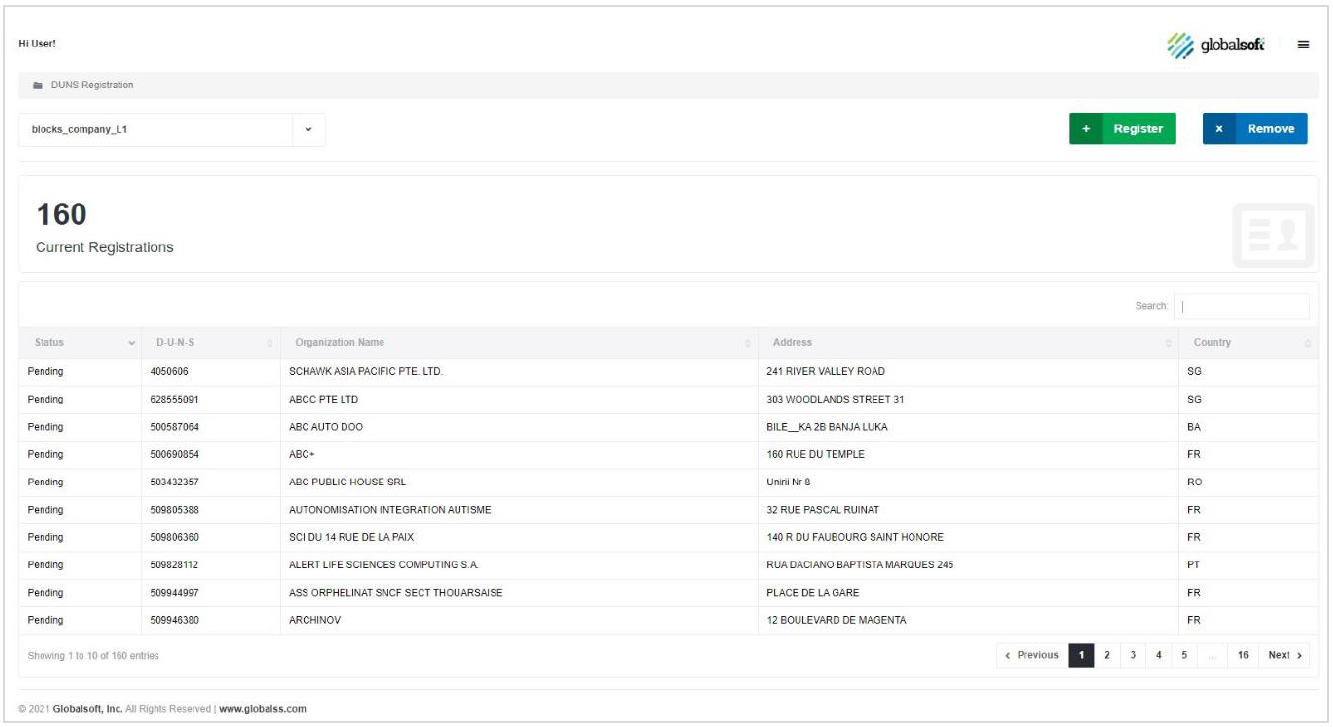
Task: Click DUNS number 509828112
Action: tap(174, 565)
